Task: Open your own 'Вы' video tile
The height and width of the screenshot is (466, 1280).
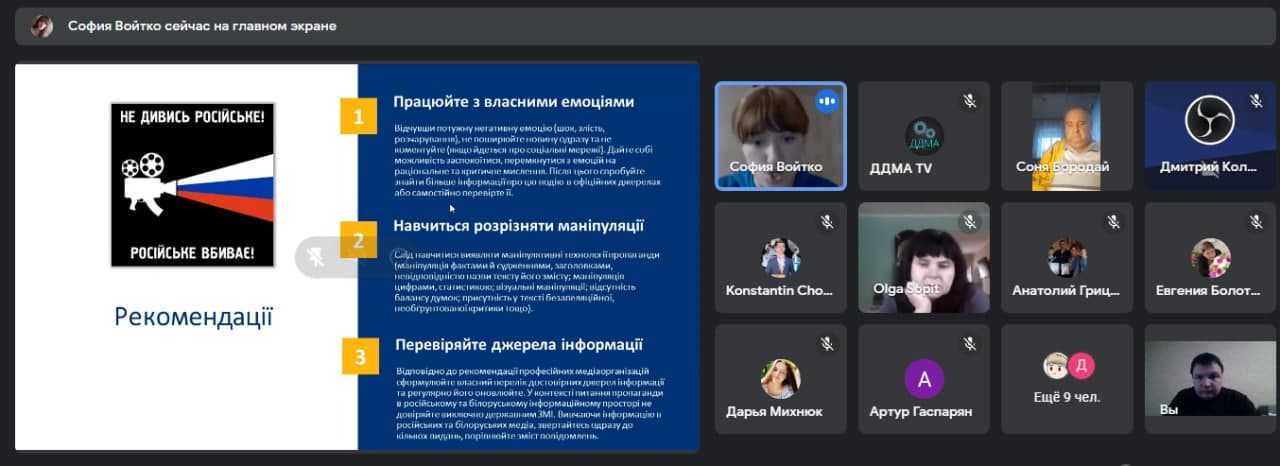Action: point(1210,378)
